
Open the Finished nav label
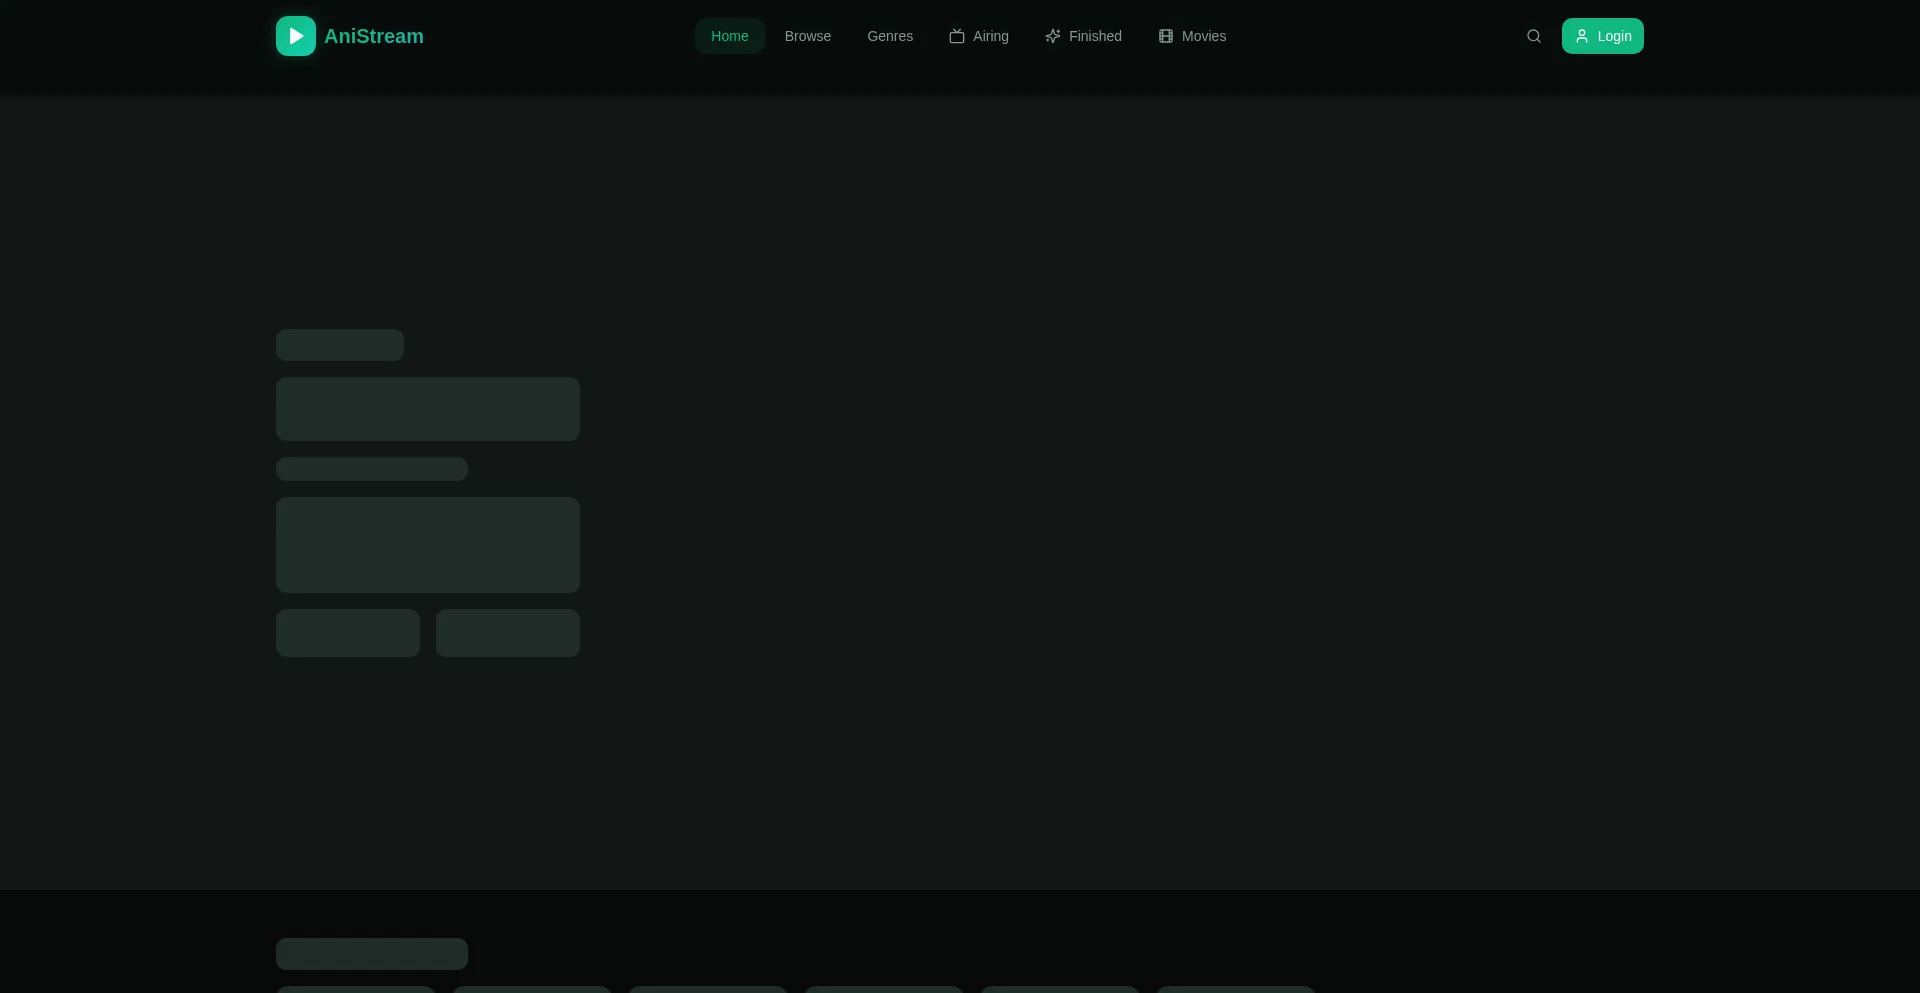[1095, 36]
